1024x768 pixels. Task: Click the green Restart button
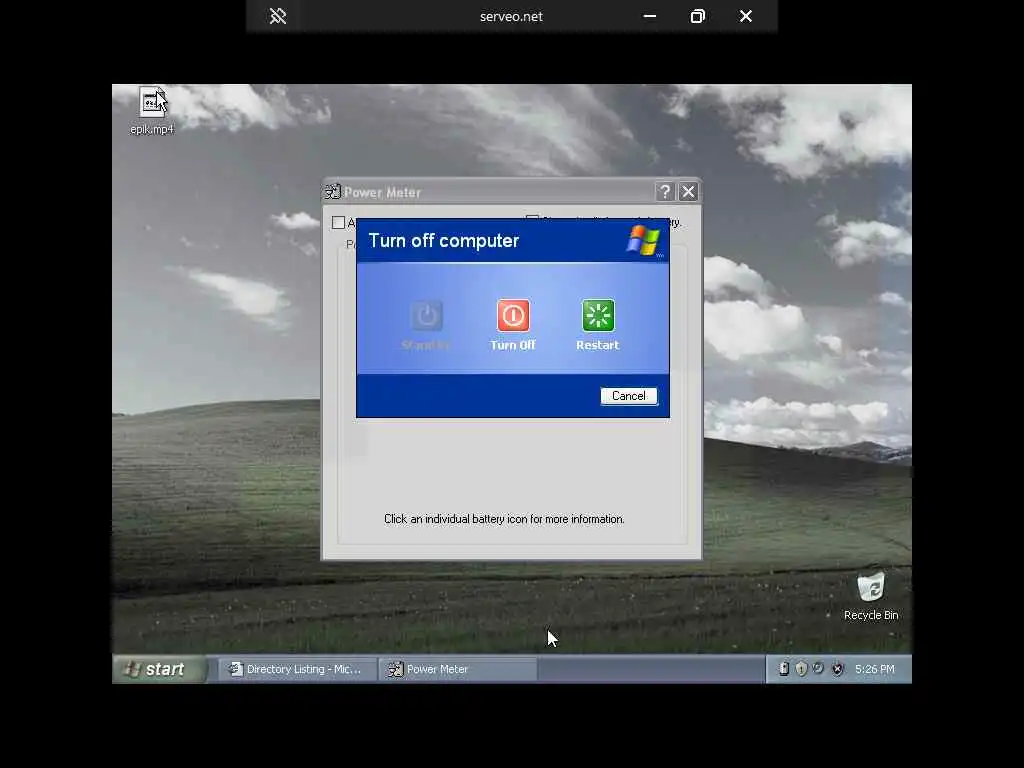click(598, 316)
